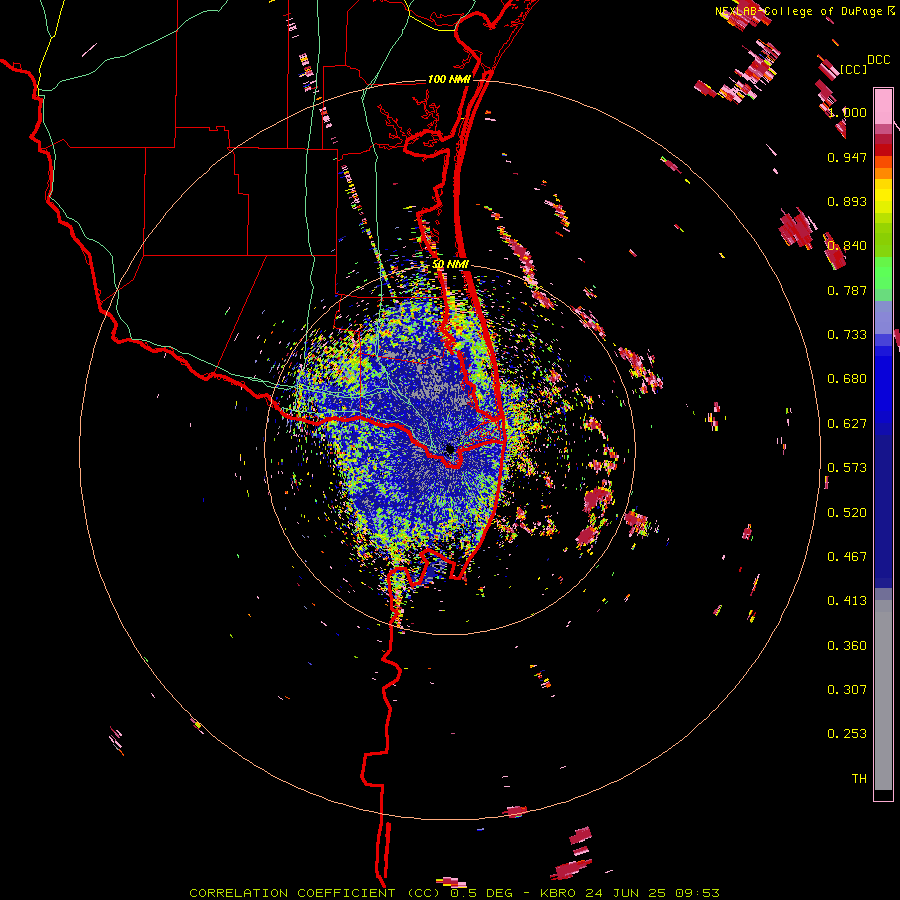Click the 100 NMI range ring label
The height and width of the screenshot is (900, 900).
(449, 79)
